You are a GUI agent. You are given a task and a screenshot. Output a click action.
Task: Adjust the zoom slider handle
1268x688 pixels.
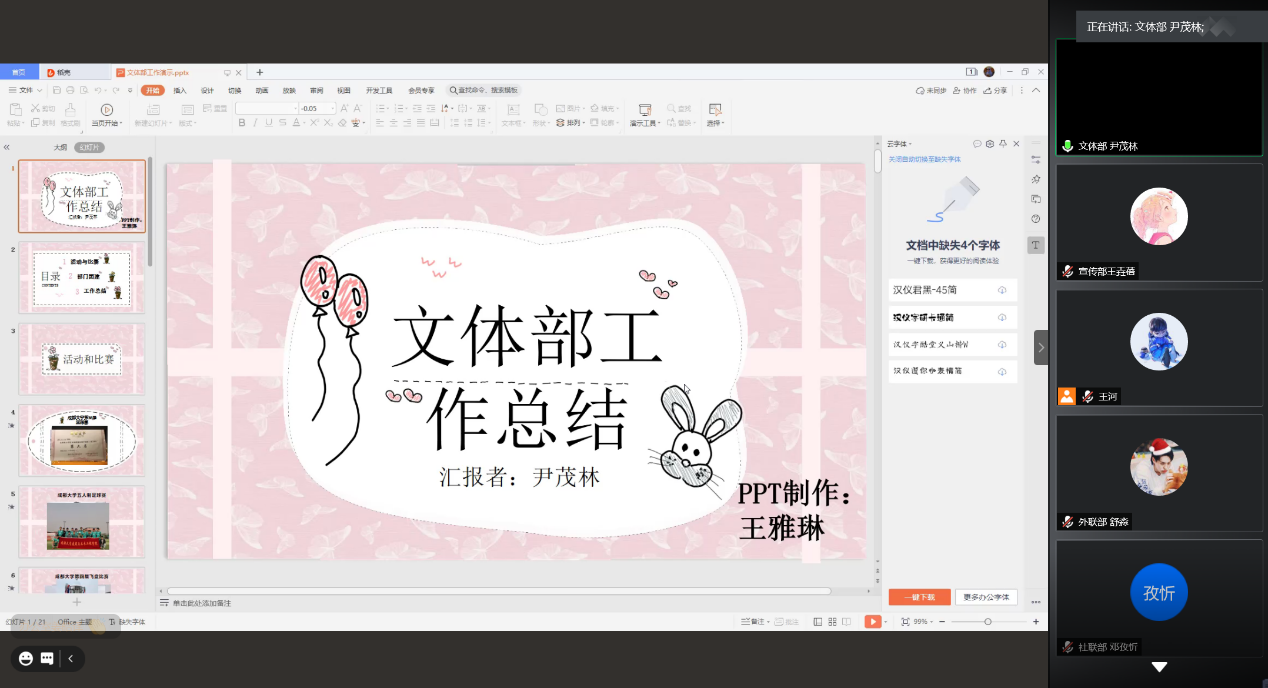pyautogui.click(x=988, y=622)
